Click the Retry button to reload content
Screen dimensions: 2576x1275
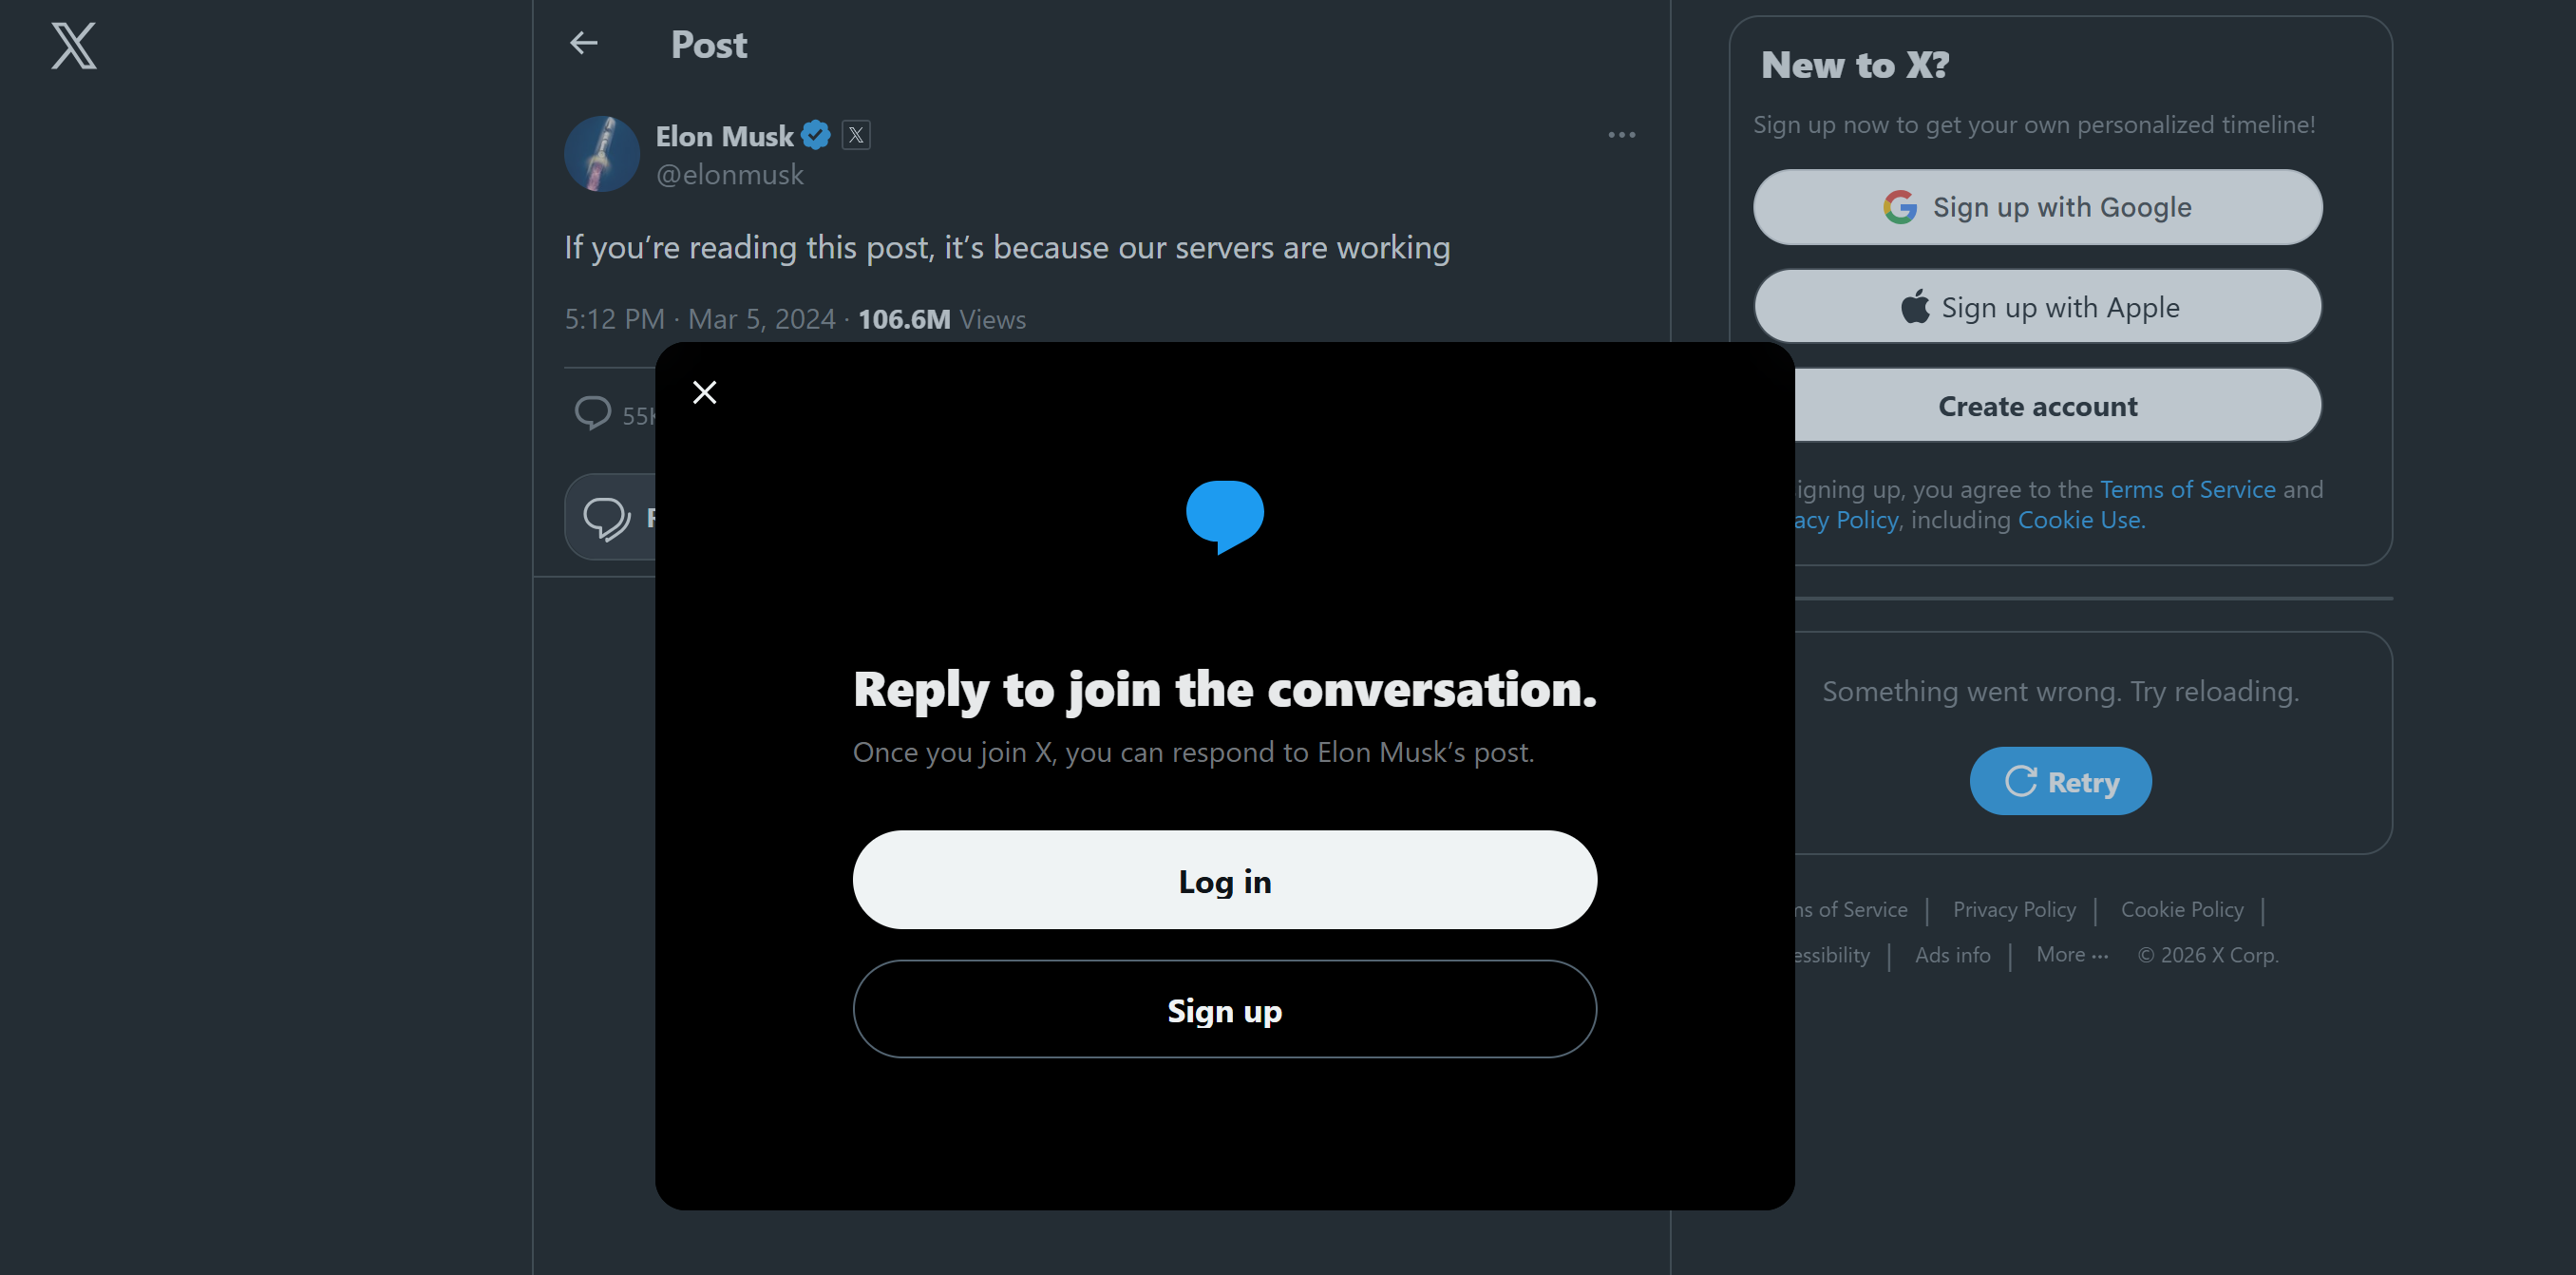click(2059, 780)
